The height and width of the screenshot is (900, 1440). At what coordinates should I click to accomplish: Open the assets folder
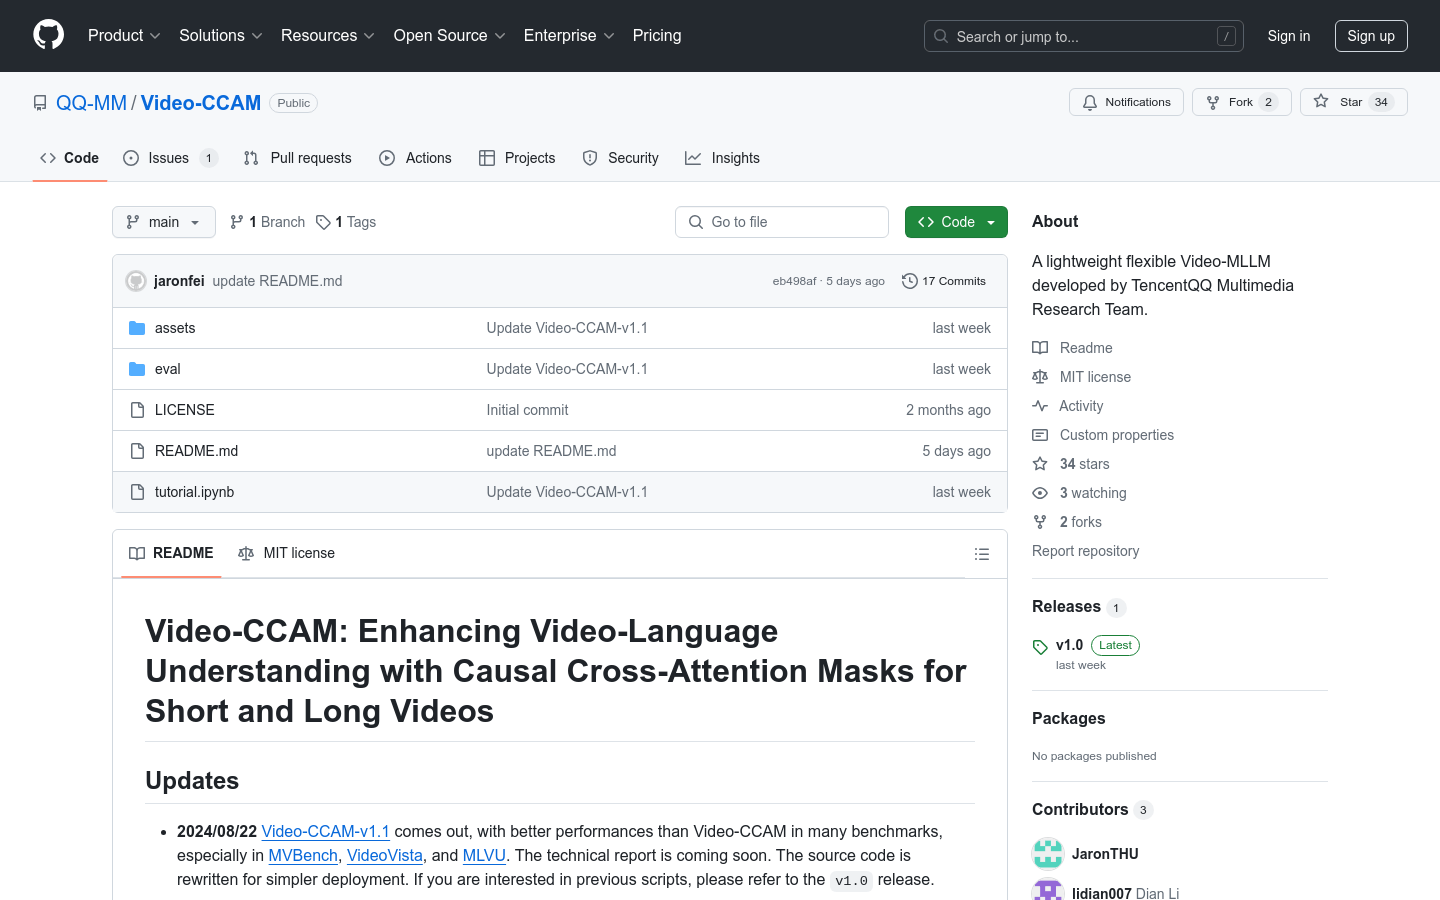[175, 328]
